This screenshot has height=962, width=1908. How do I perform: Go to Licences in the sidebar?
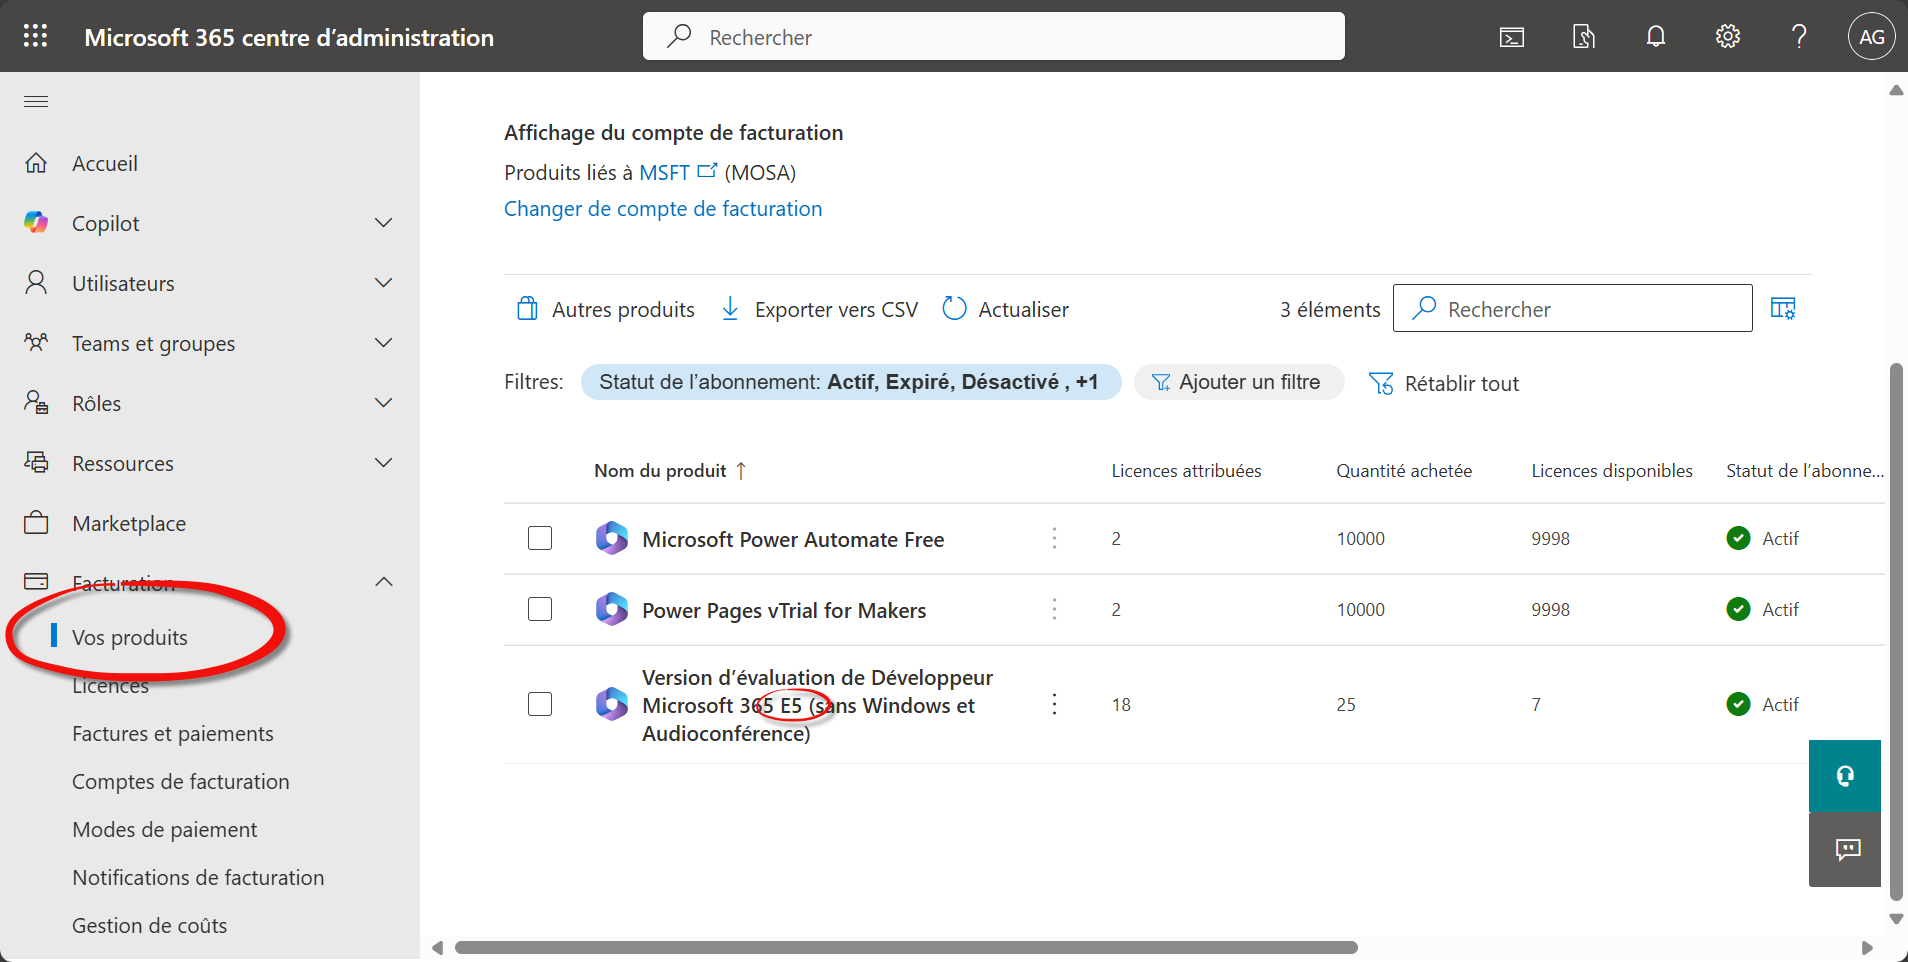point(110,687)
